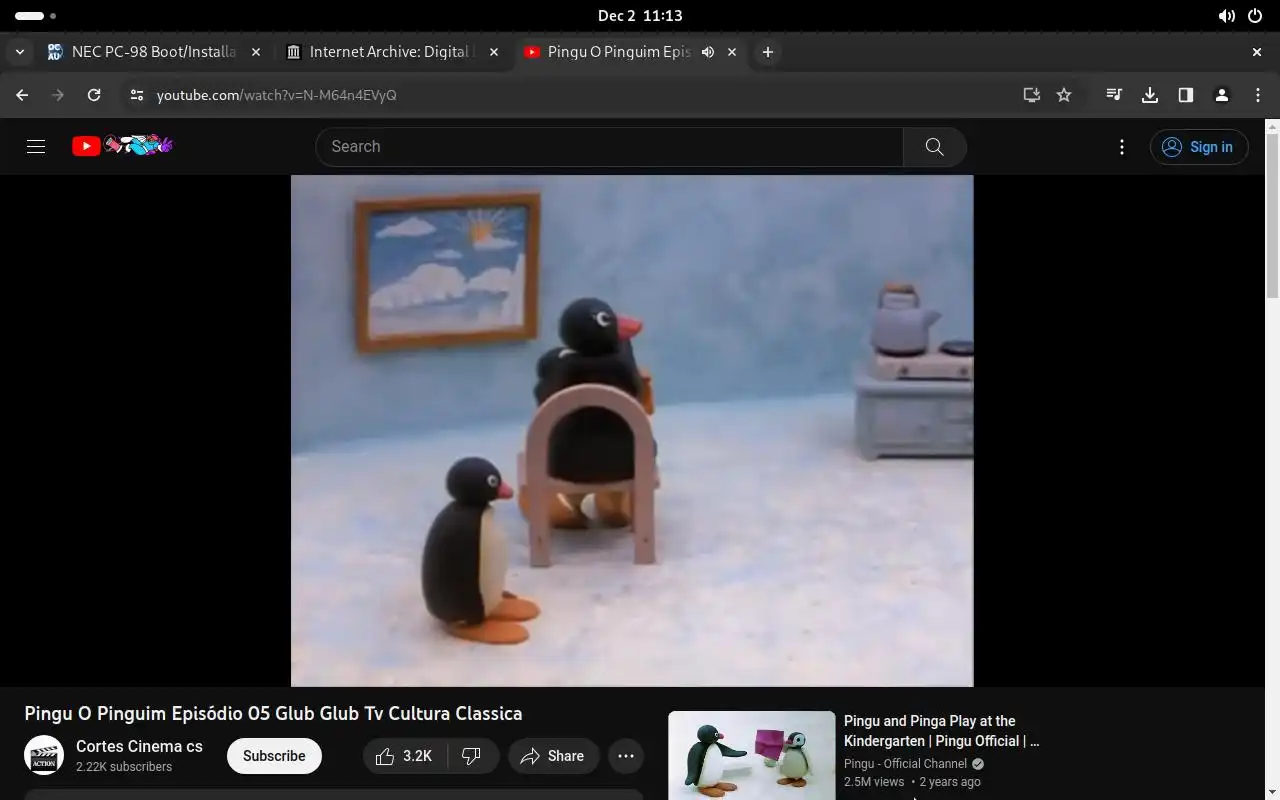1280x800 pixels.
Task: Close the Internet Archive tab
Action: 494,52
